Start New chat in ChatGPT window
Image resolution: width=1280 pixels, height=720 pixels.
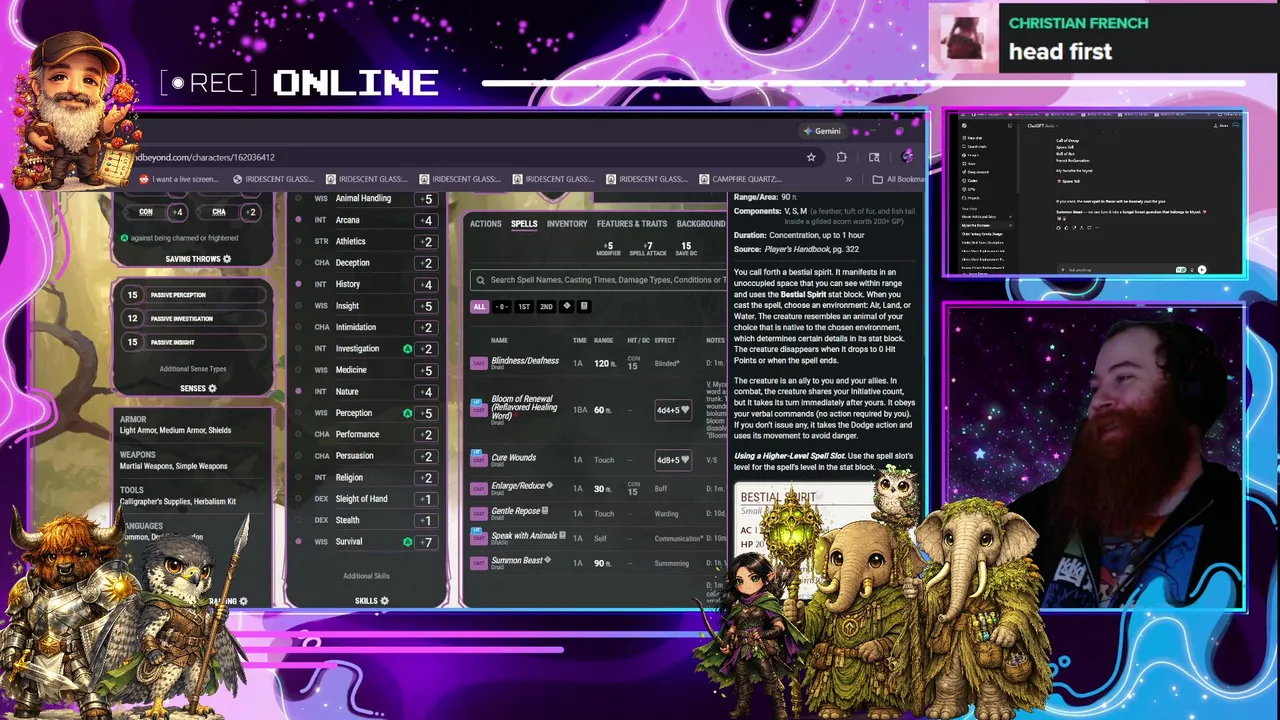click(972, 138)
